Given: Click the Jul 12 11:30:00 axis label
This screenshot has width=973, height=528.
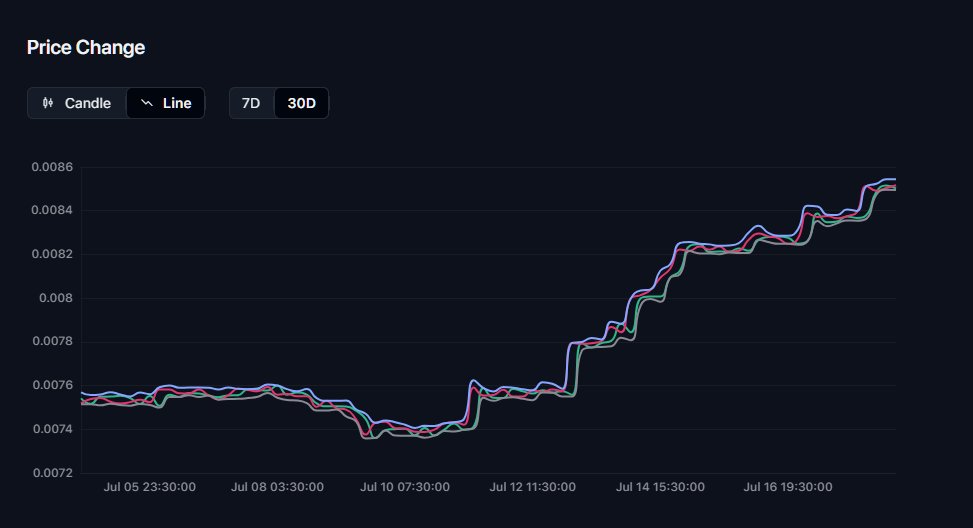Looking at the screenshot, I should (532, 487).
